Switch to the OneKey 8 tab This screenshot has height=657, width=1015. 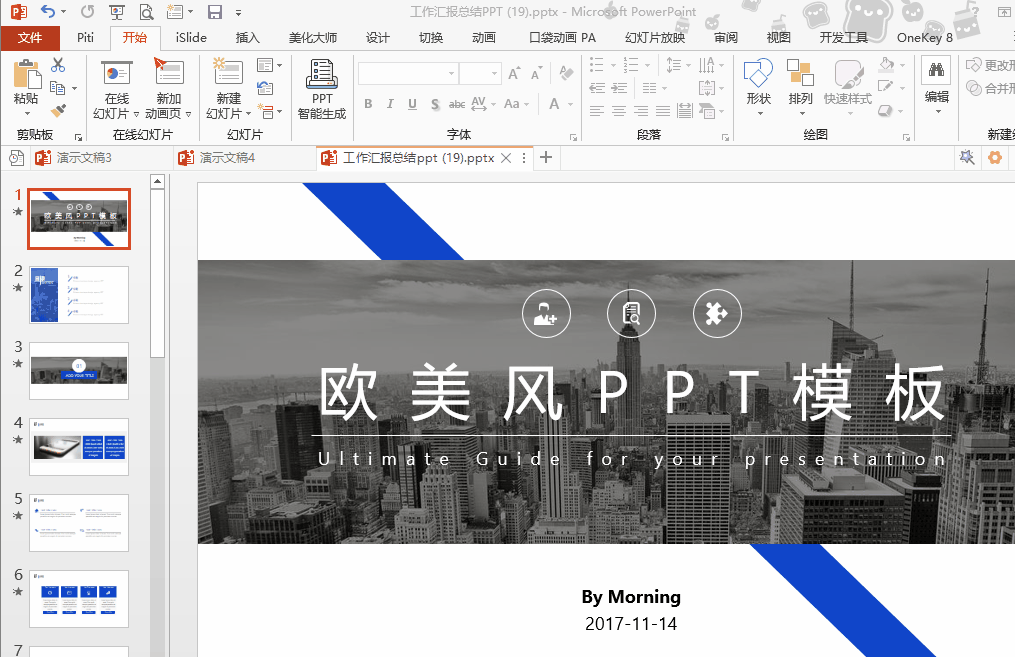924,38
